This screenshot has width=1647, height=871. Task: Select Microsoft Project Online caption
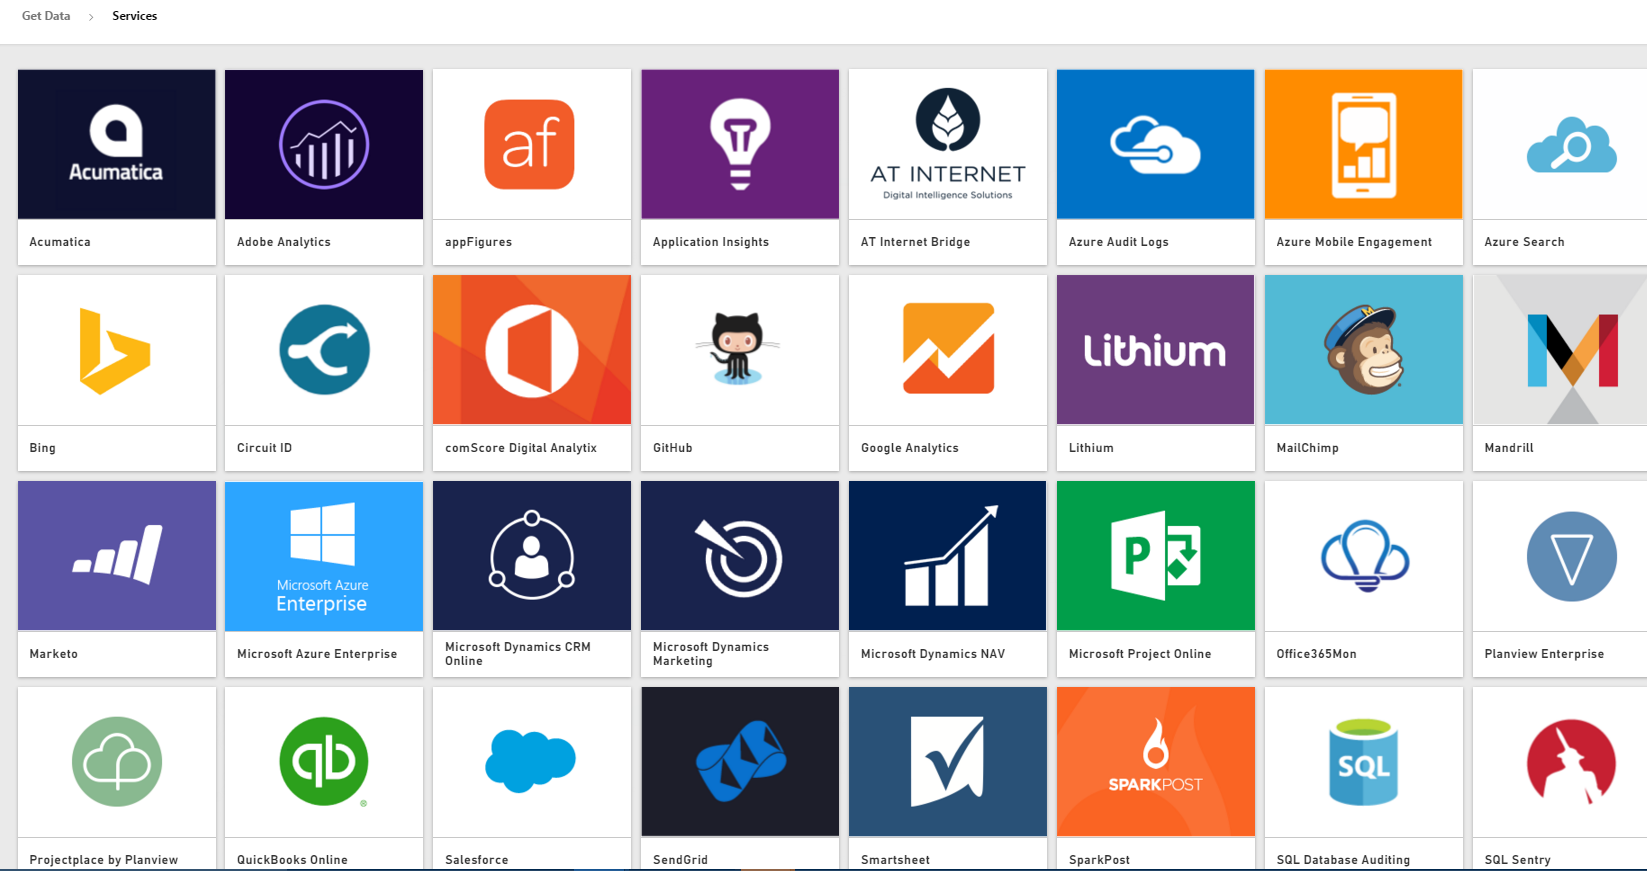[x=1140, y=654]
